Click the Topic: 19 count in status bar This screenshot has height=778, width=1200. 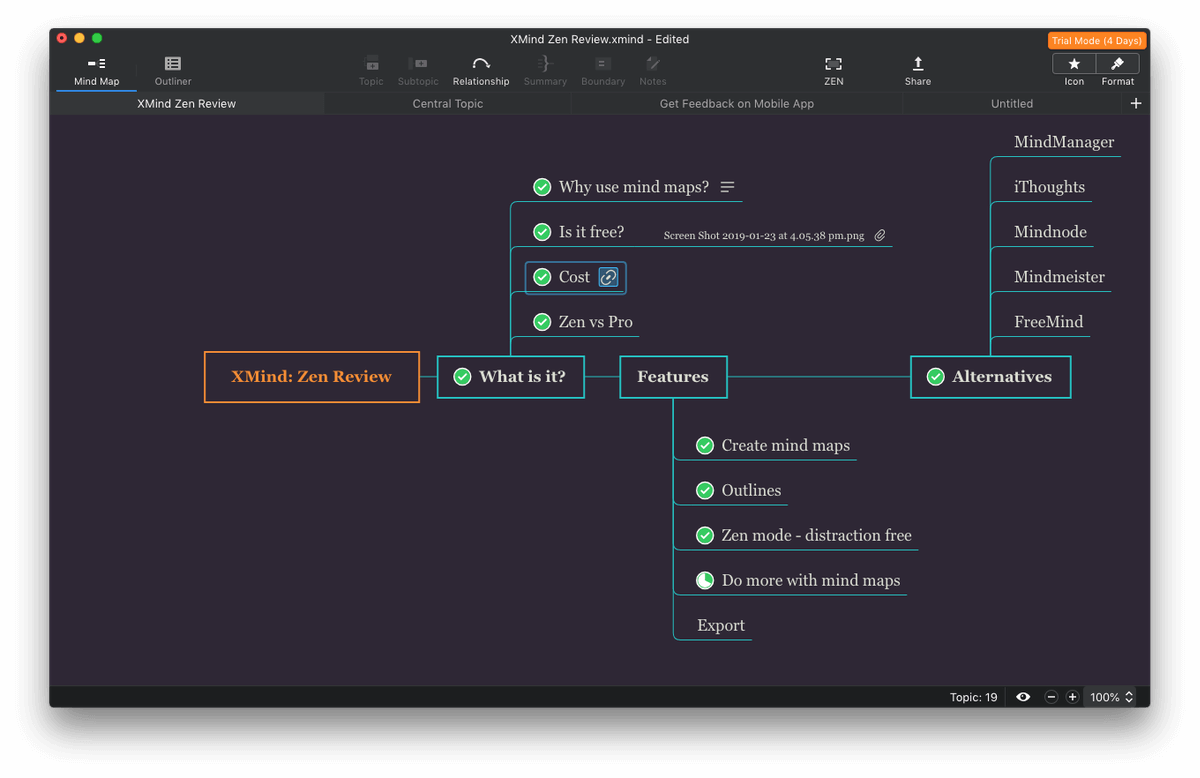point(973,697)
